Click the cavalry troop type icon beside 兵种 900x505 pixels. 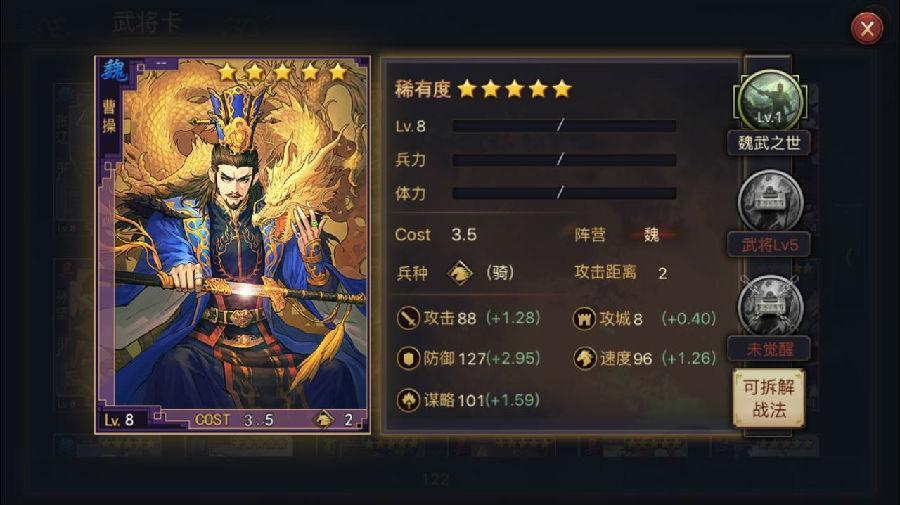tap(460, 273)
